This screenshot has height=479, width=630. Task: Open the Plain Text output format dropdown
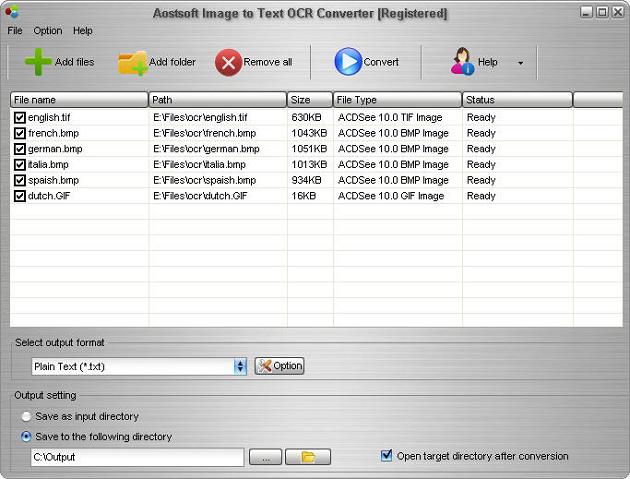[139, 366]
